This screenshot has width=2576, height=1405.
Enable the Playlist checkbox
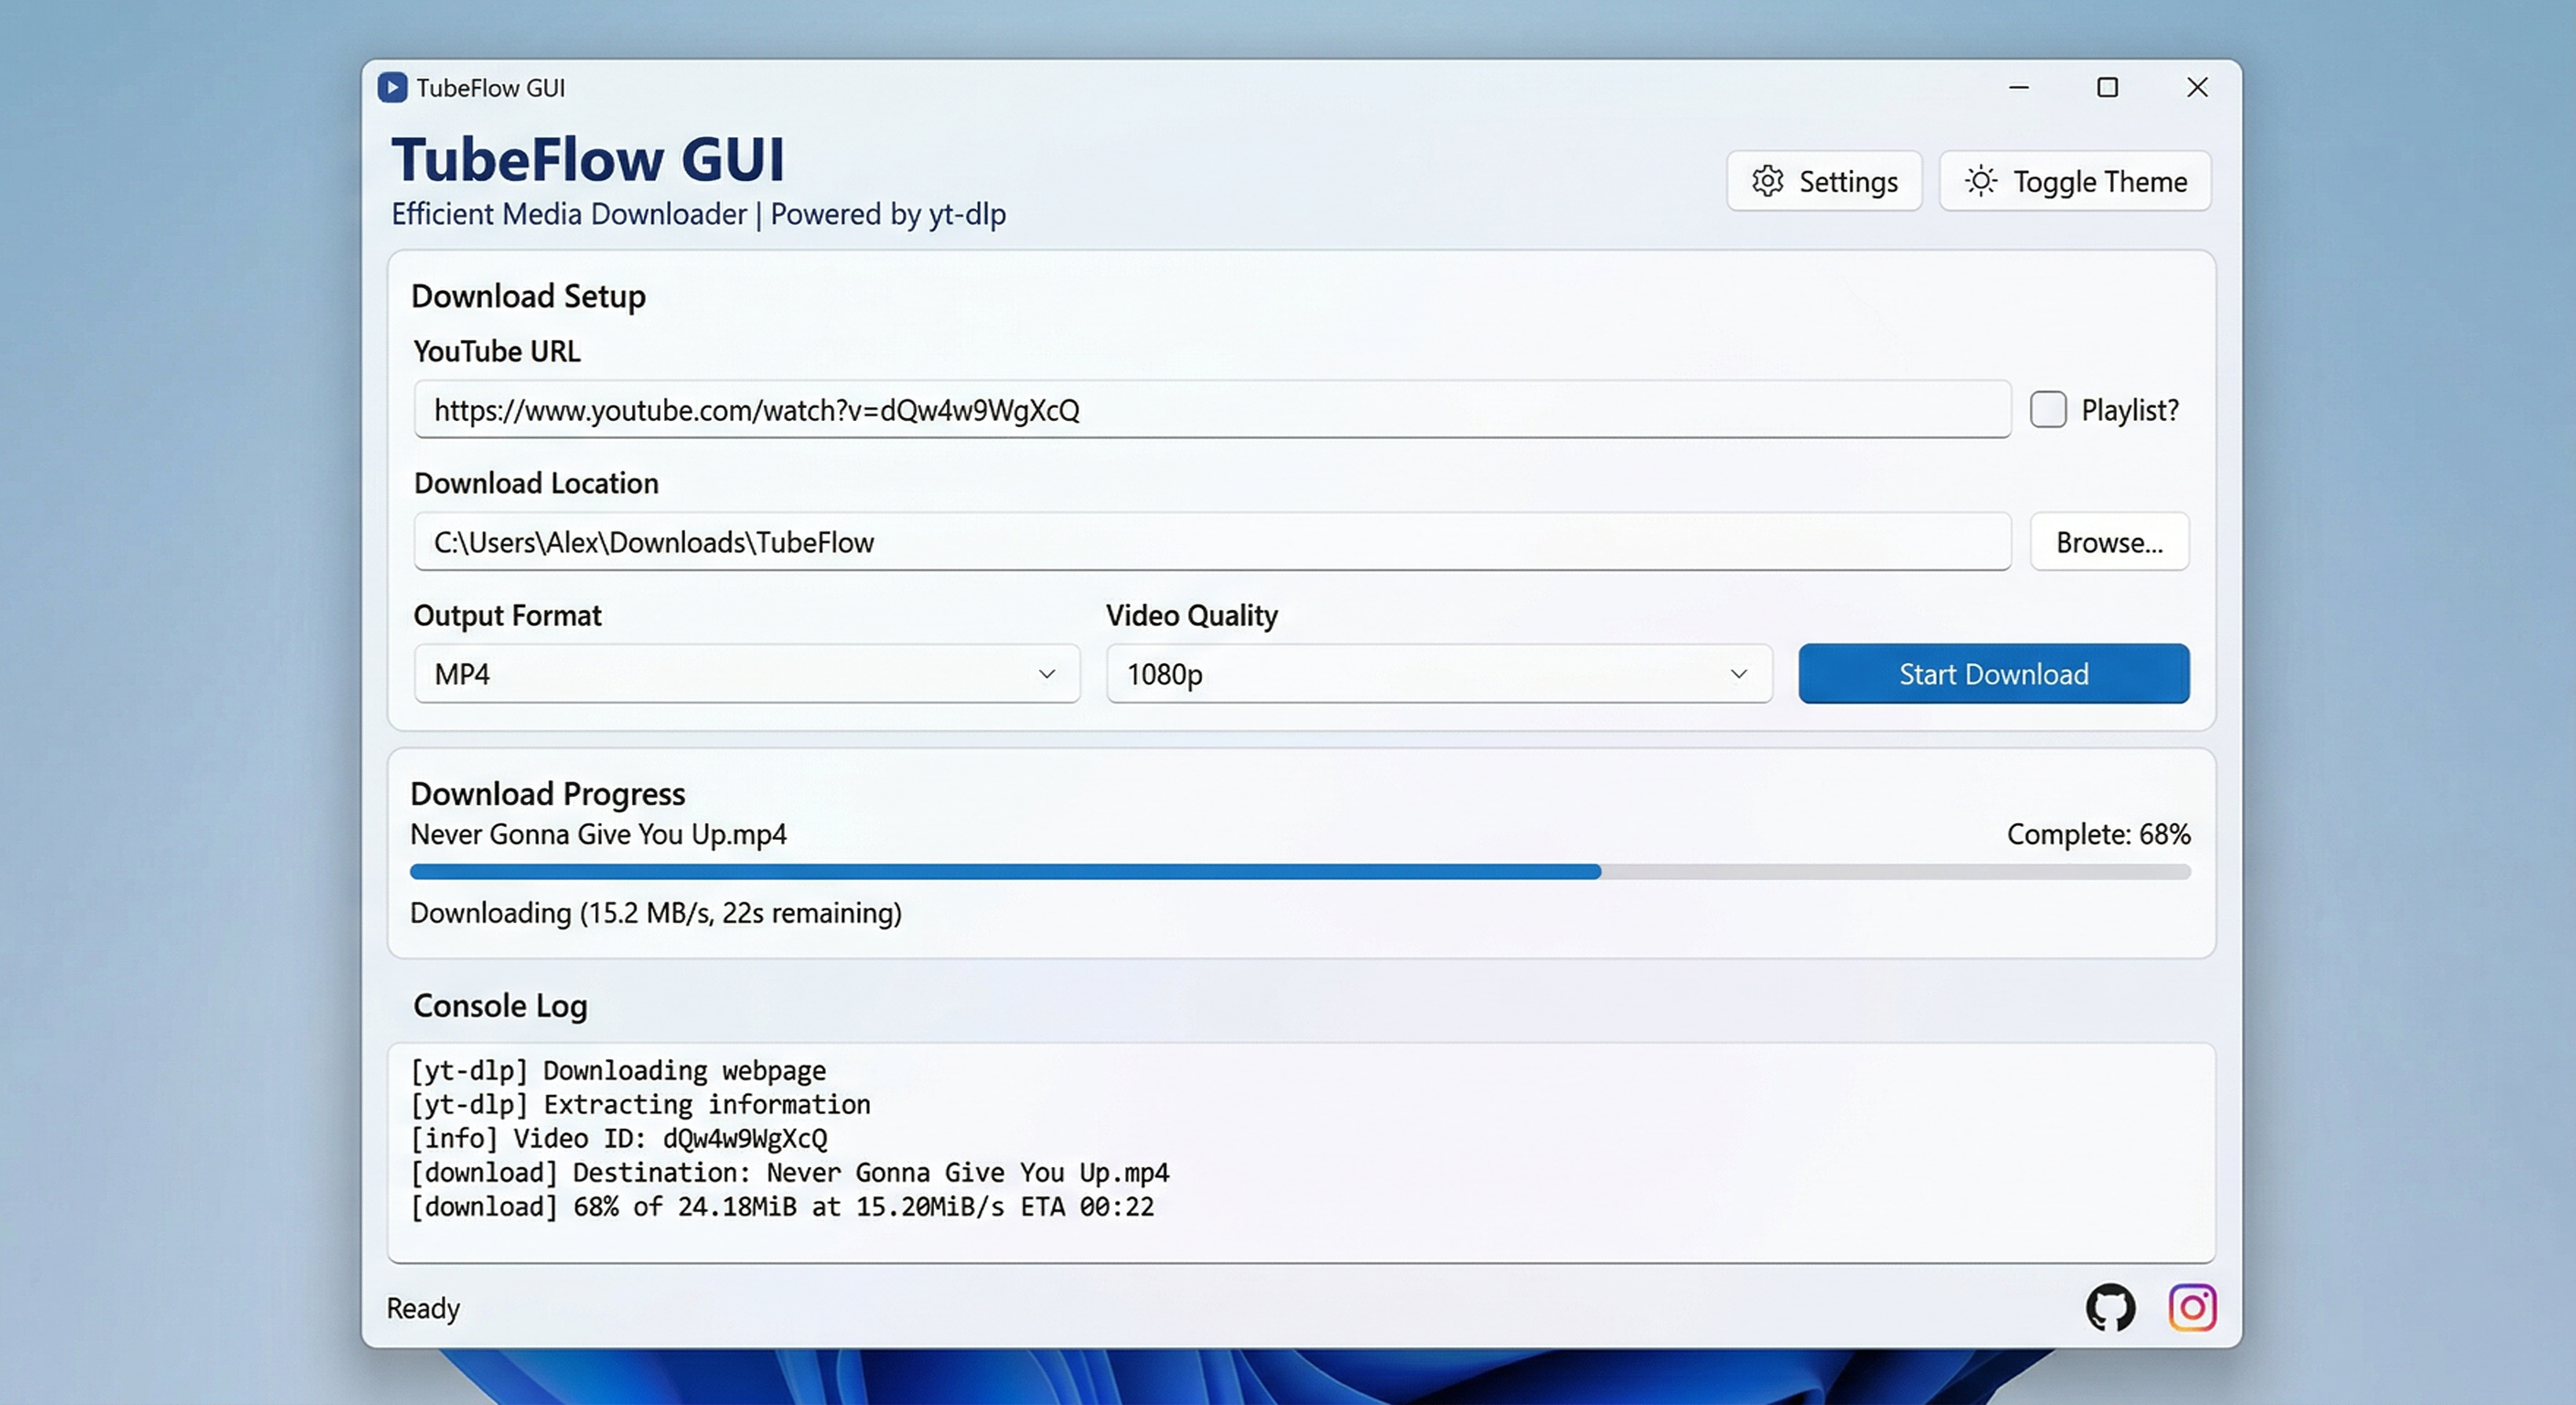tap(2047, 410)
